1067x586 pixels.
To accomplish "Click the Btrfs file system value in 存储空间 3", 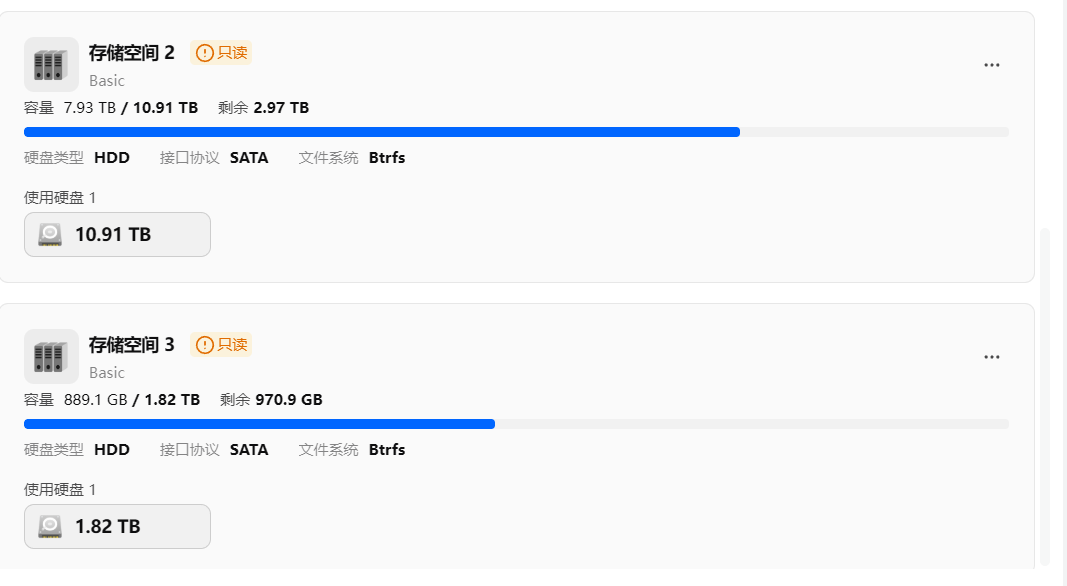I will point(387,450).
